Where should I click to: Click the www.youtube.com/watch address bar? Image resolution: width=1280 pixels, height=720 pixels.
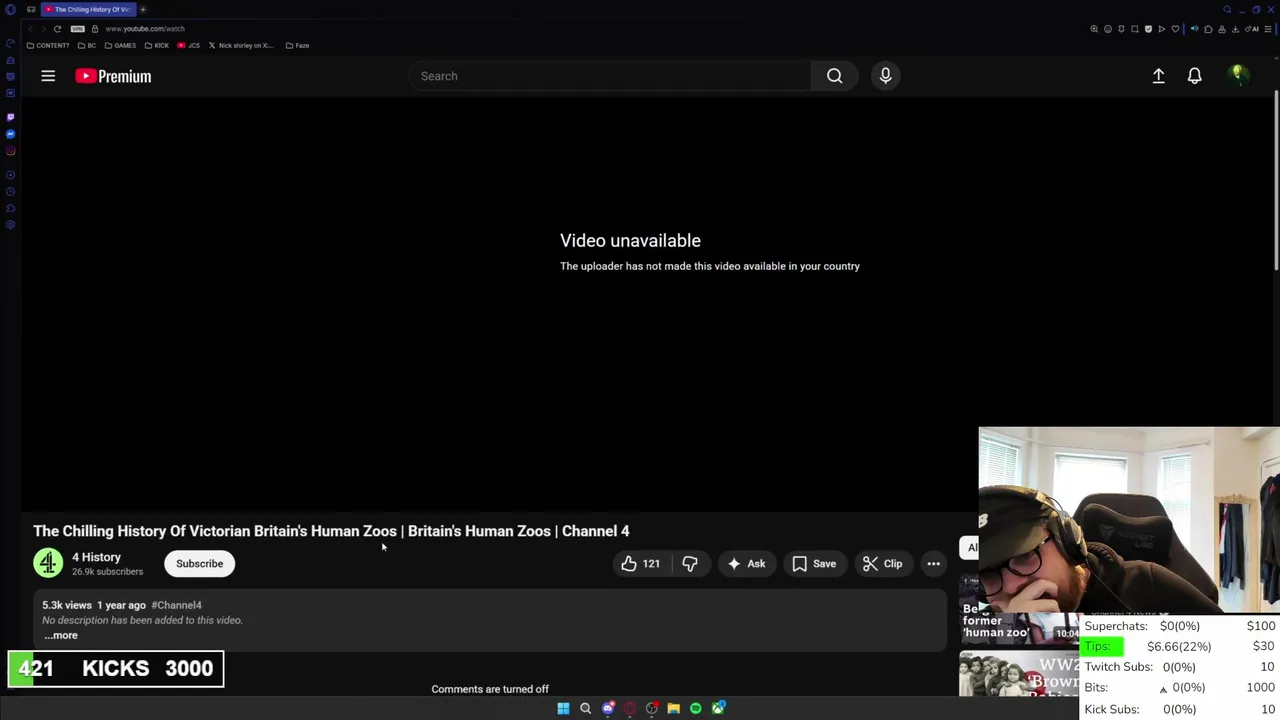click(145, 29)
